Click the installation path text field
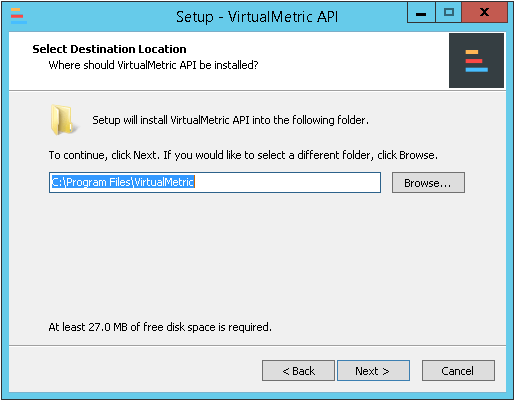The image size is (515, 401). coord(215,183)
